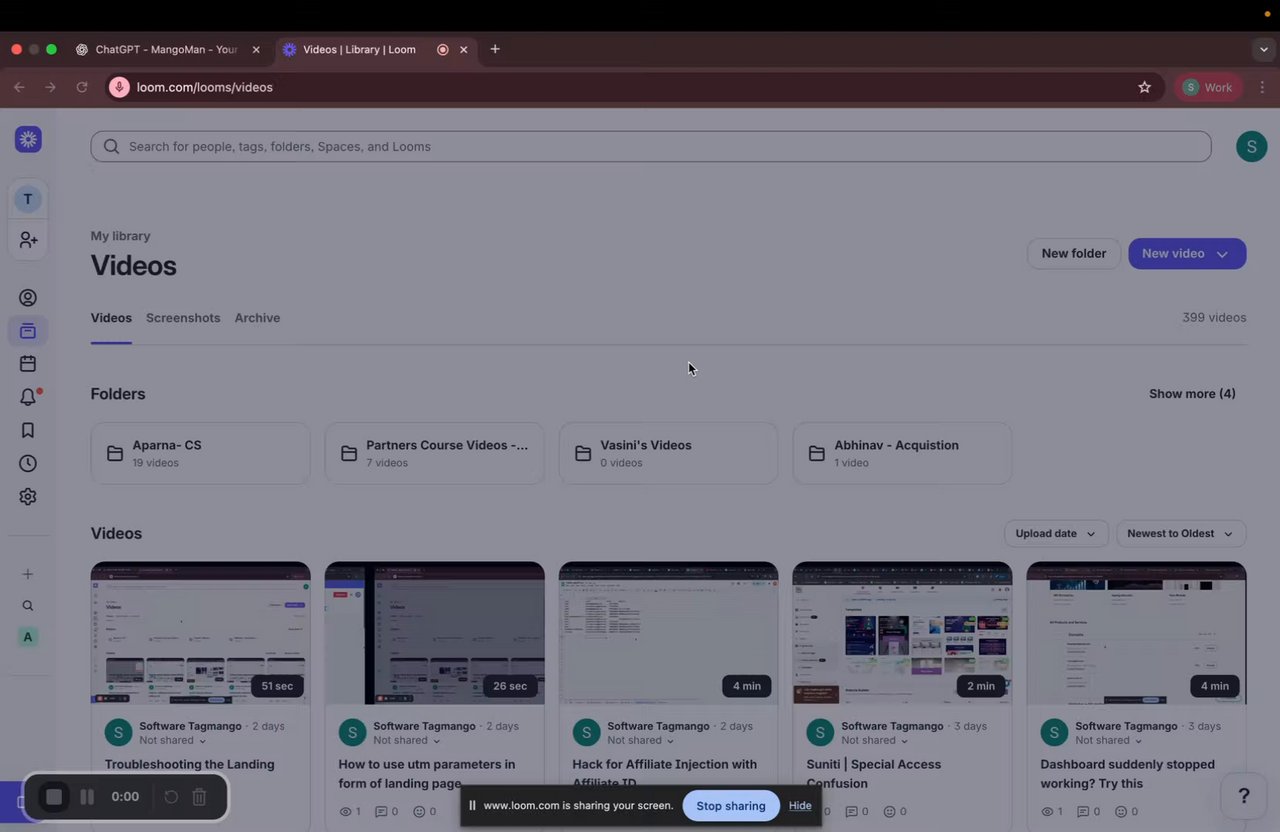Click Show more (4) folders
Screen dimensions: 1280x832
click(x=1192, y=394)
